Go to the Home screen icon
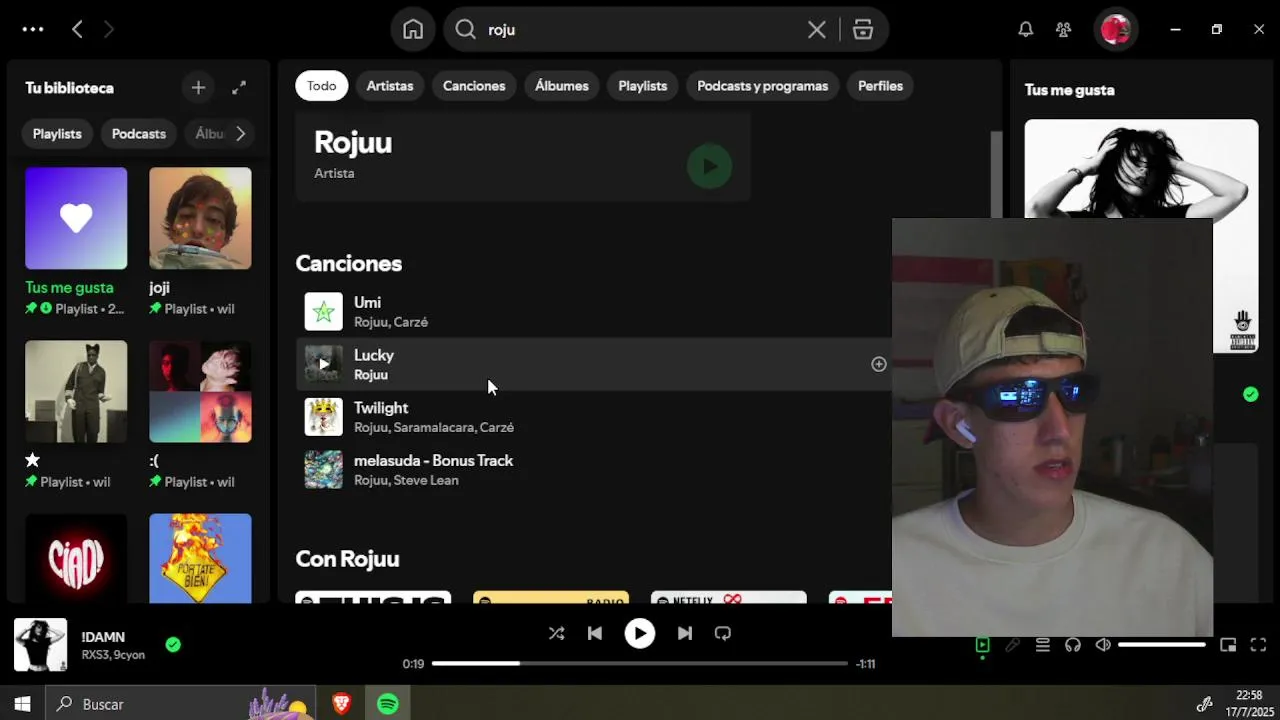The image size is (1280, 720). pos(413,29)
